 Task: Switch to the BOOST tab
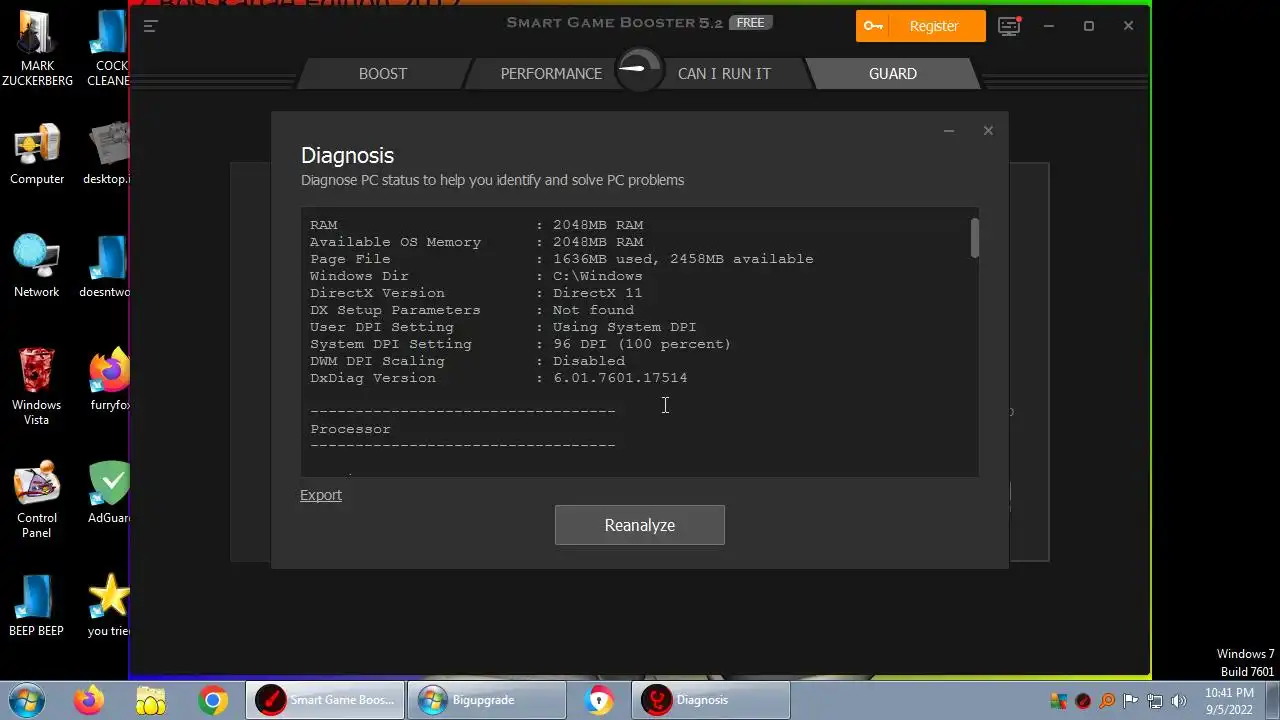383,74
